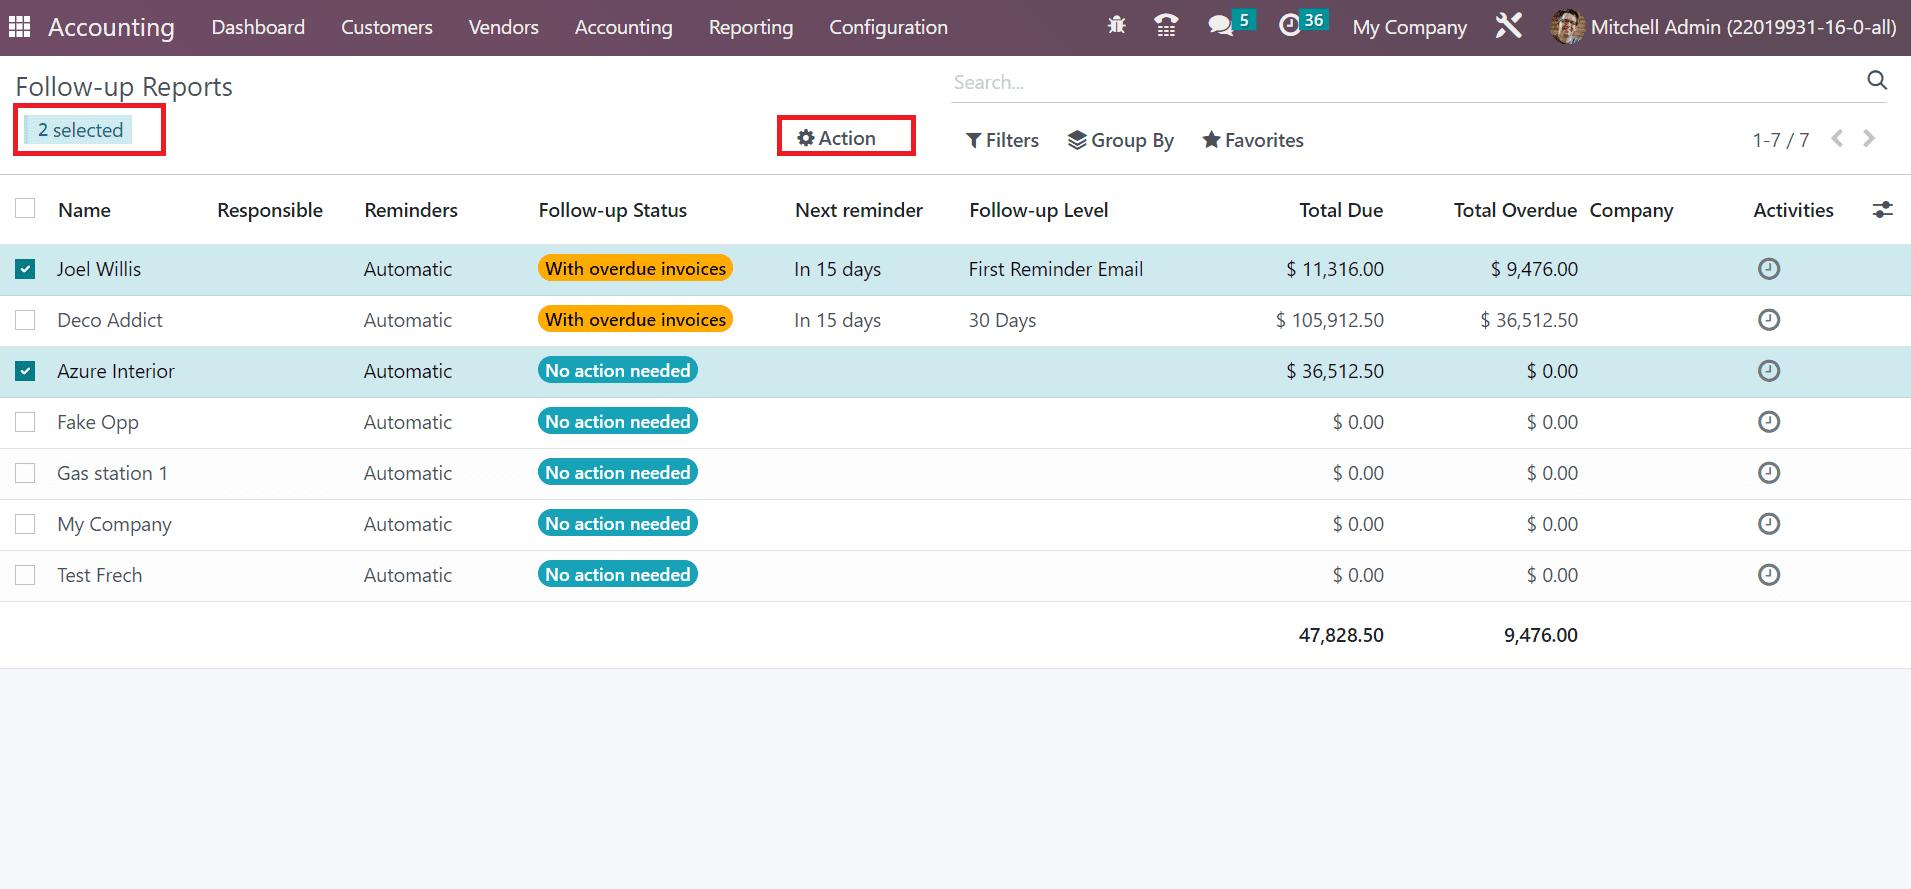Open the conversations chat icon

tap(1220, 26)
